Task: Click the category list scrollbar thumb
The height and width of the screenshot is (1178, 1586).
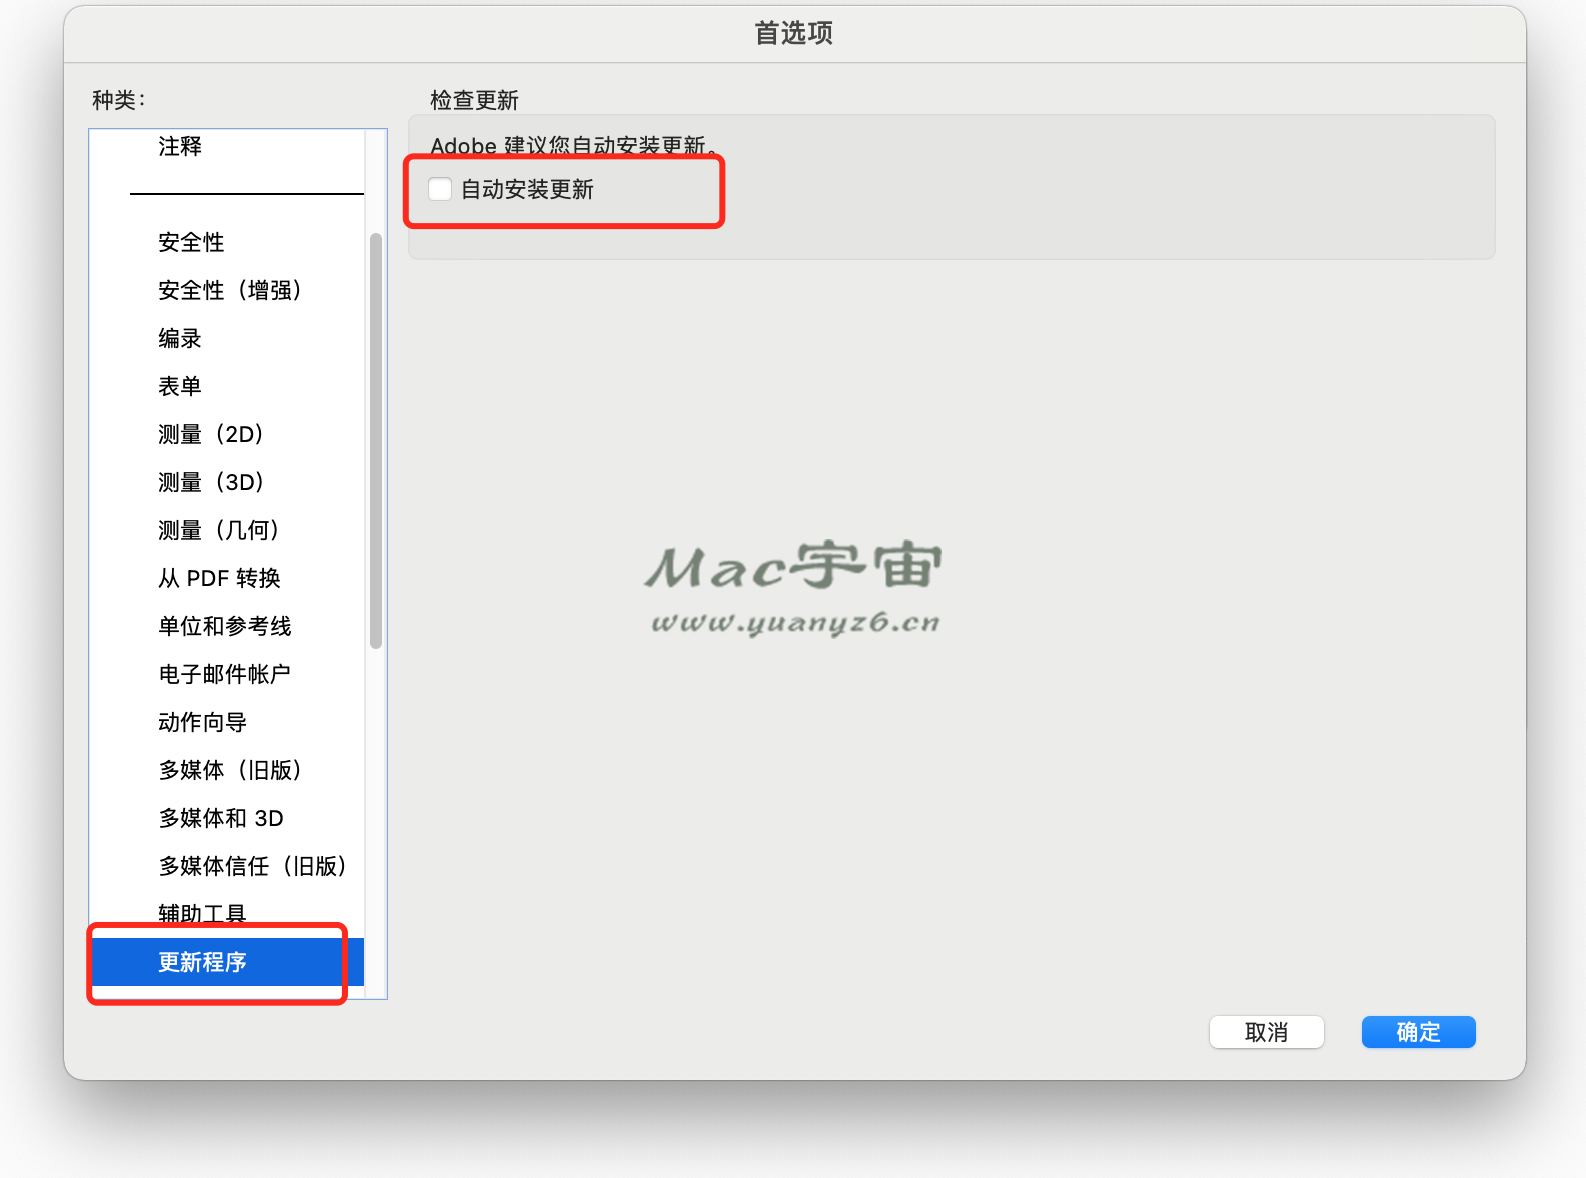Action: 376,441
